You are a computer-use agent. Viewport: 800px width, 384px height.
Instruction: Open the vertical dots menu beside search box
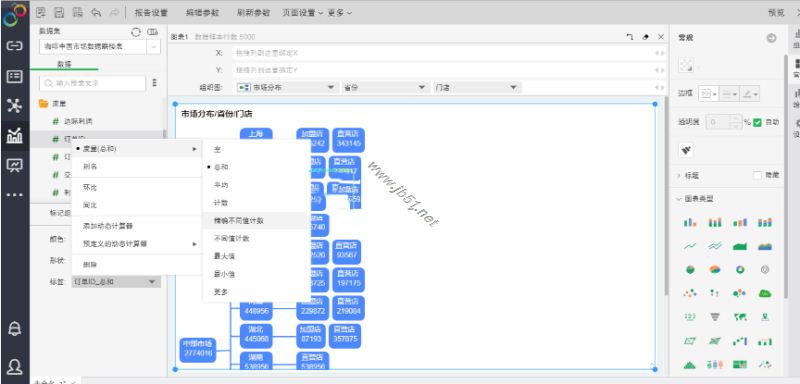click(154, 83)
